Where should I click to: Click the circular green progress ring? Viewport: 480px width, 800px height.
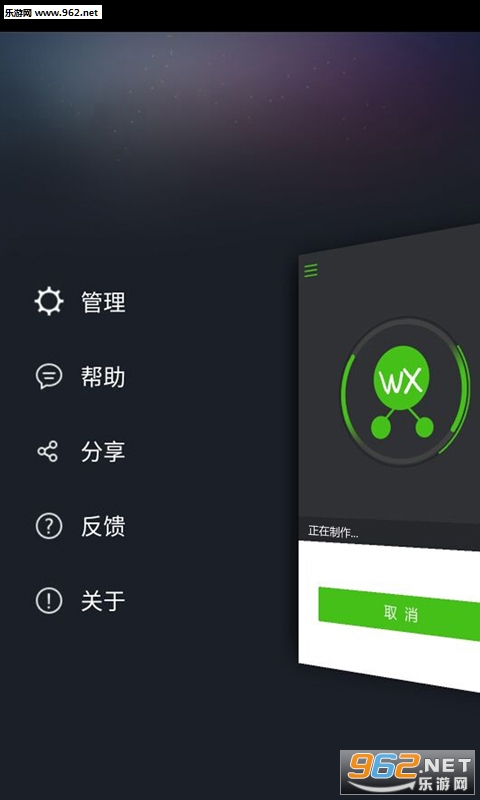pos(406,392)
